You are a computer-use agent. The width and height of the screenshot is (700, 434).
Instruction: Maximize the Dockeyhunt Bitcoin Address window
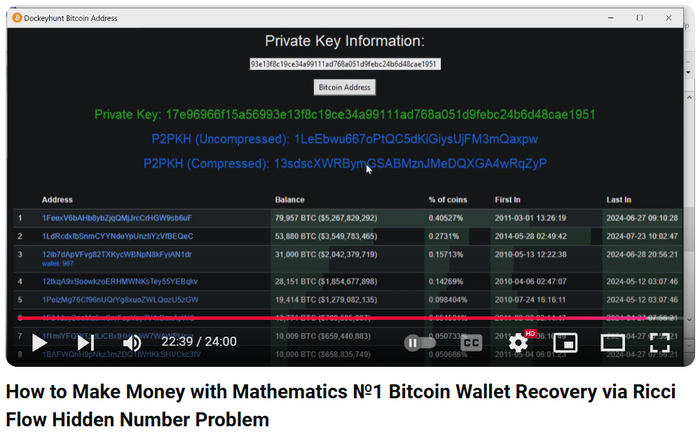click(640, 18)
